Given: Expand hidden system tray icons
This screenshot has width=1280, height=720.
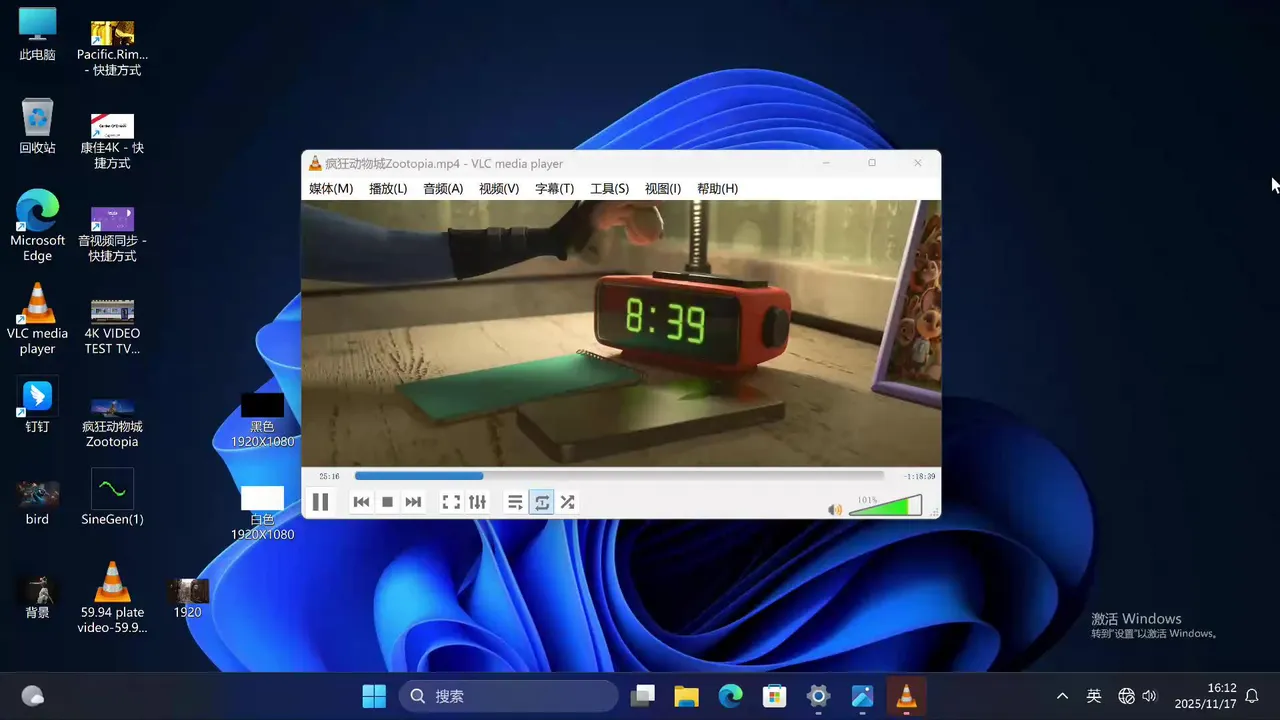Looking at the screenshot, I should point(1062,696).
